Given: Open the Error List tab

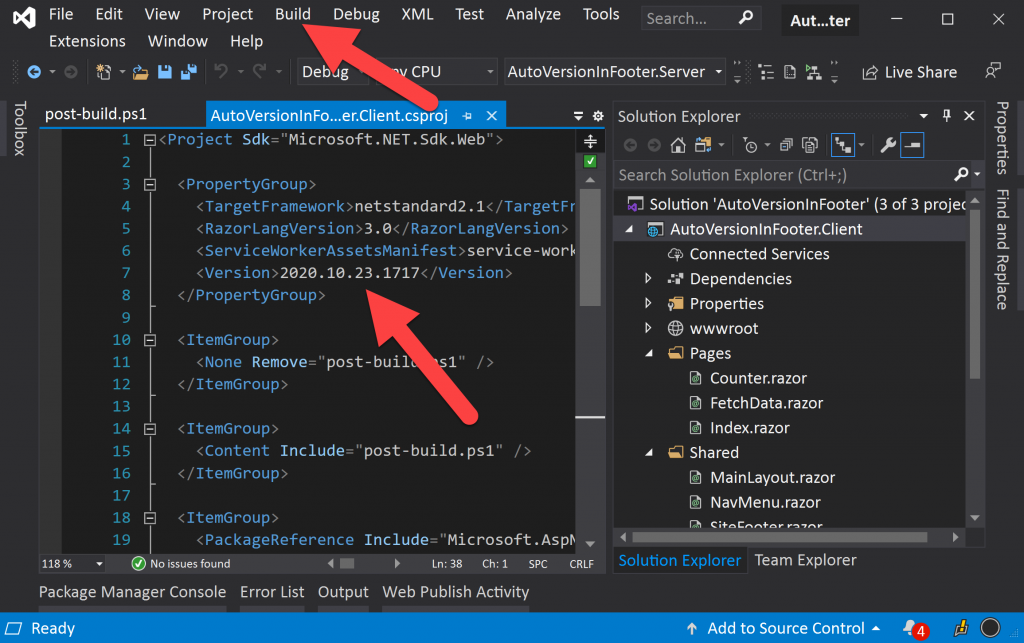Looking at the screenshot, I should pos(272,592).
